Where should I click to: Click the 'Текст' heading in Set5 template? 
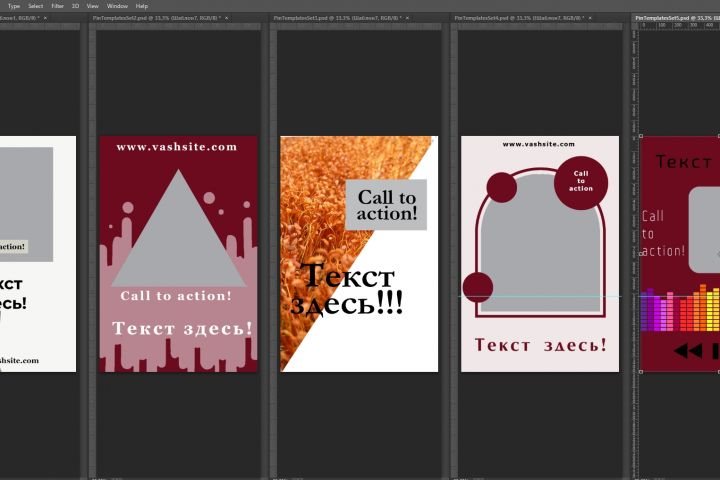pos(684,162)
